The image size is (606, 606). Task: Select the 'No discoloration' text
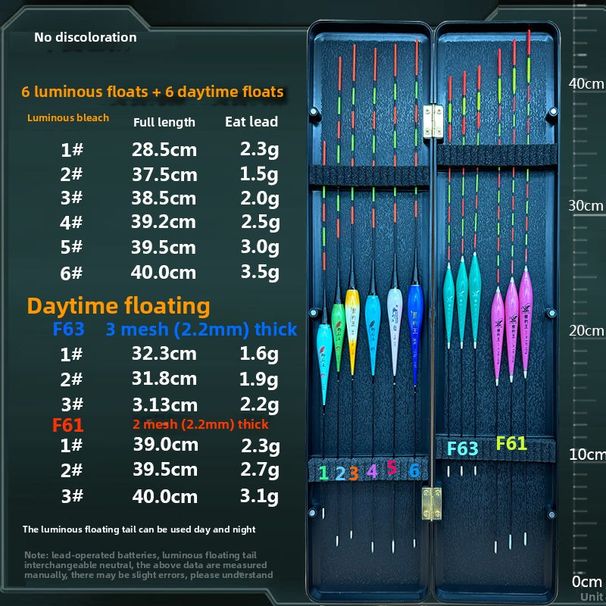pos(85,37)
